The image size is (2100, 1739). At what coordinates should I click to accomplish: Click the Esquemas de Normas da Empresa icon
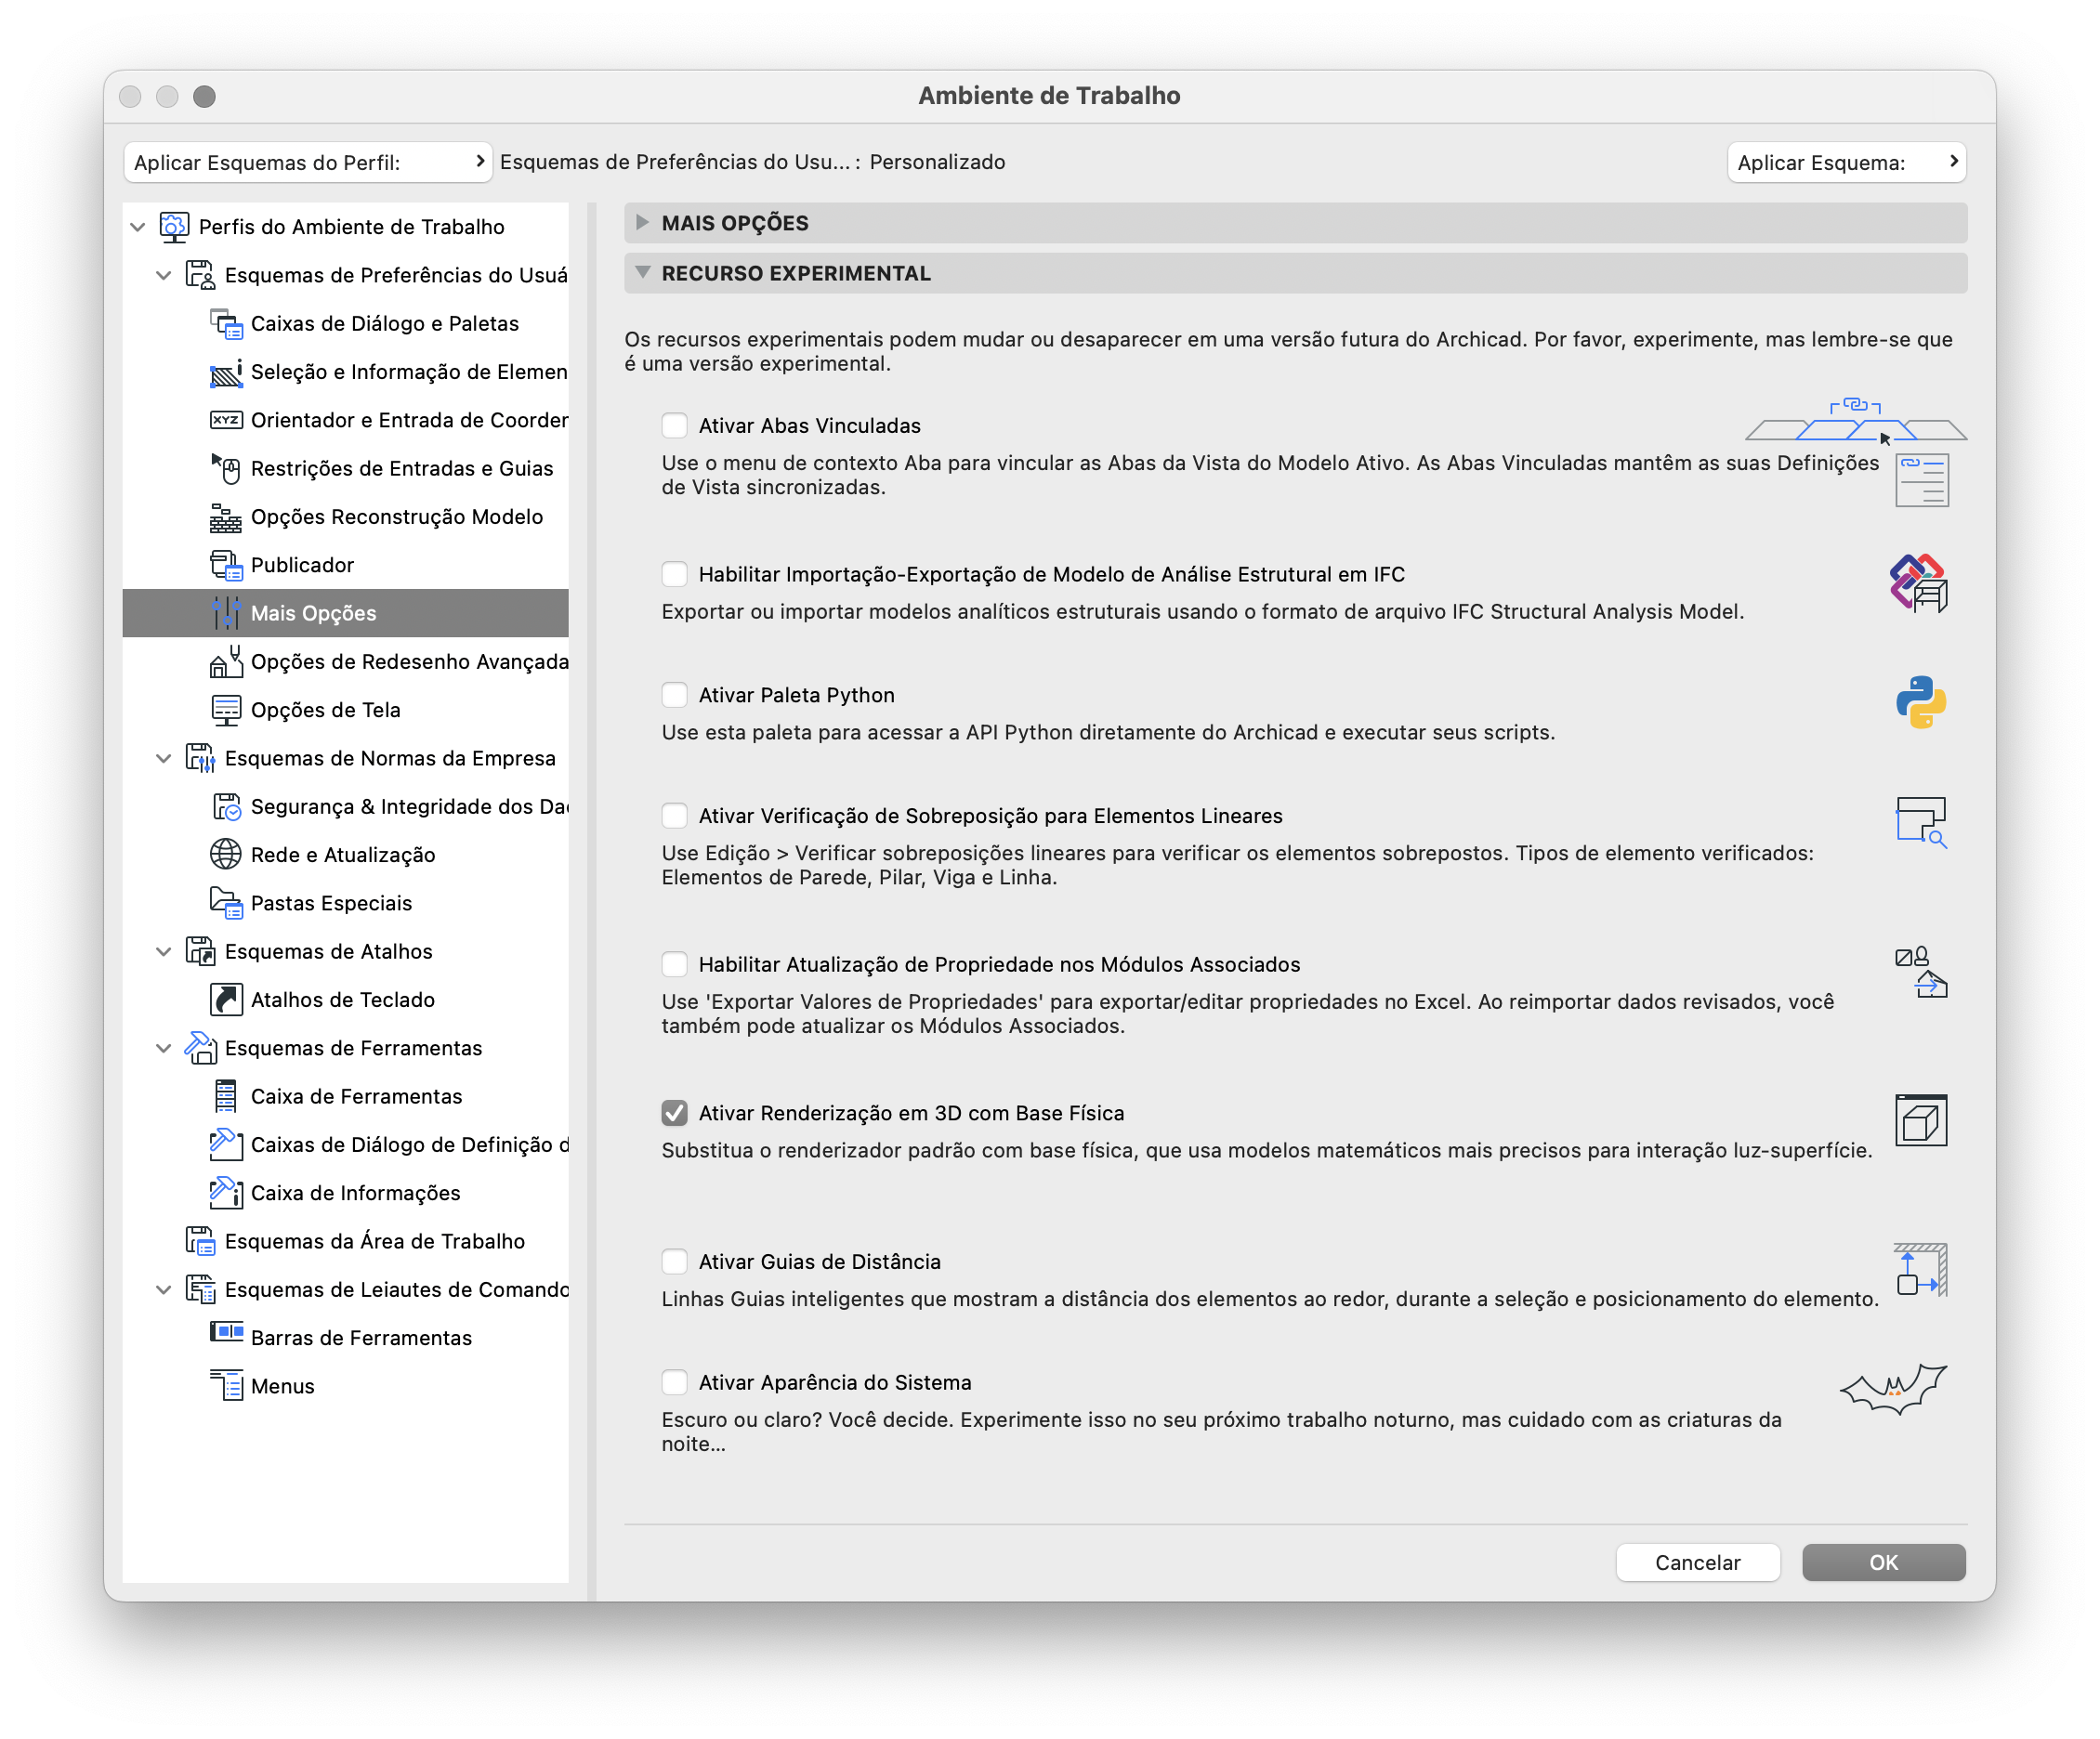(200, 758)
